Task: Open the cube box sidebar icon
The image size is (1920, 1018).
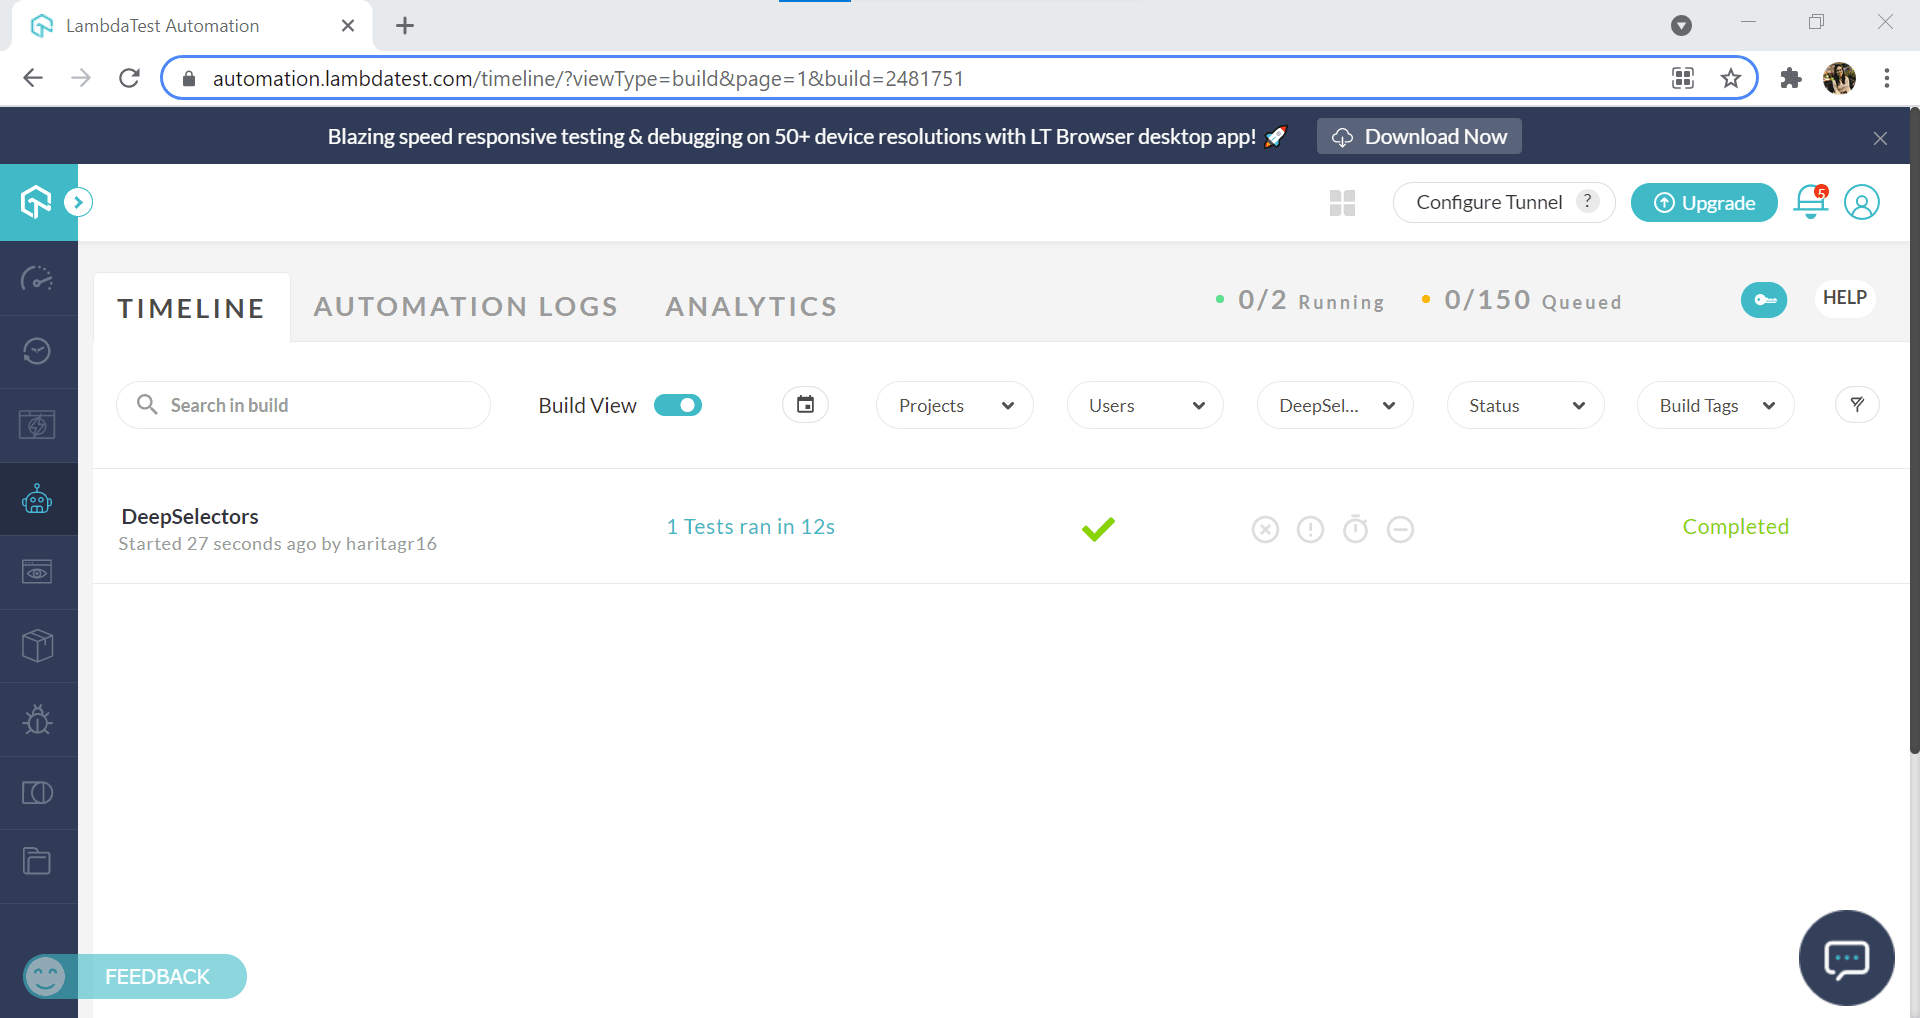Action: (x=37, y=645)
